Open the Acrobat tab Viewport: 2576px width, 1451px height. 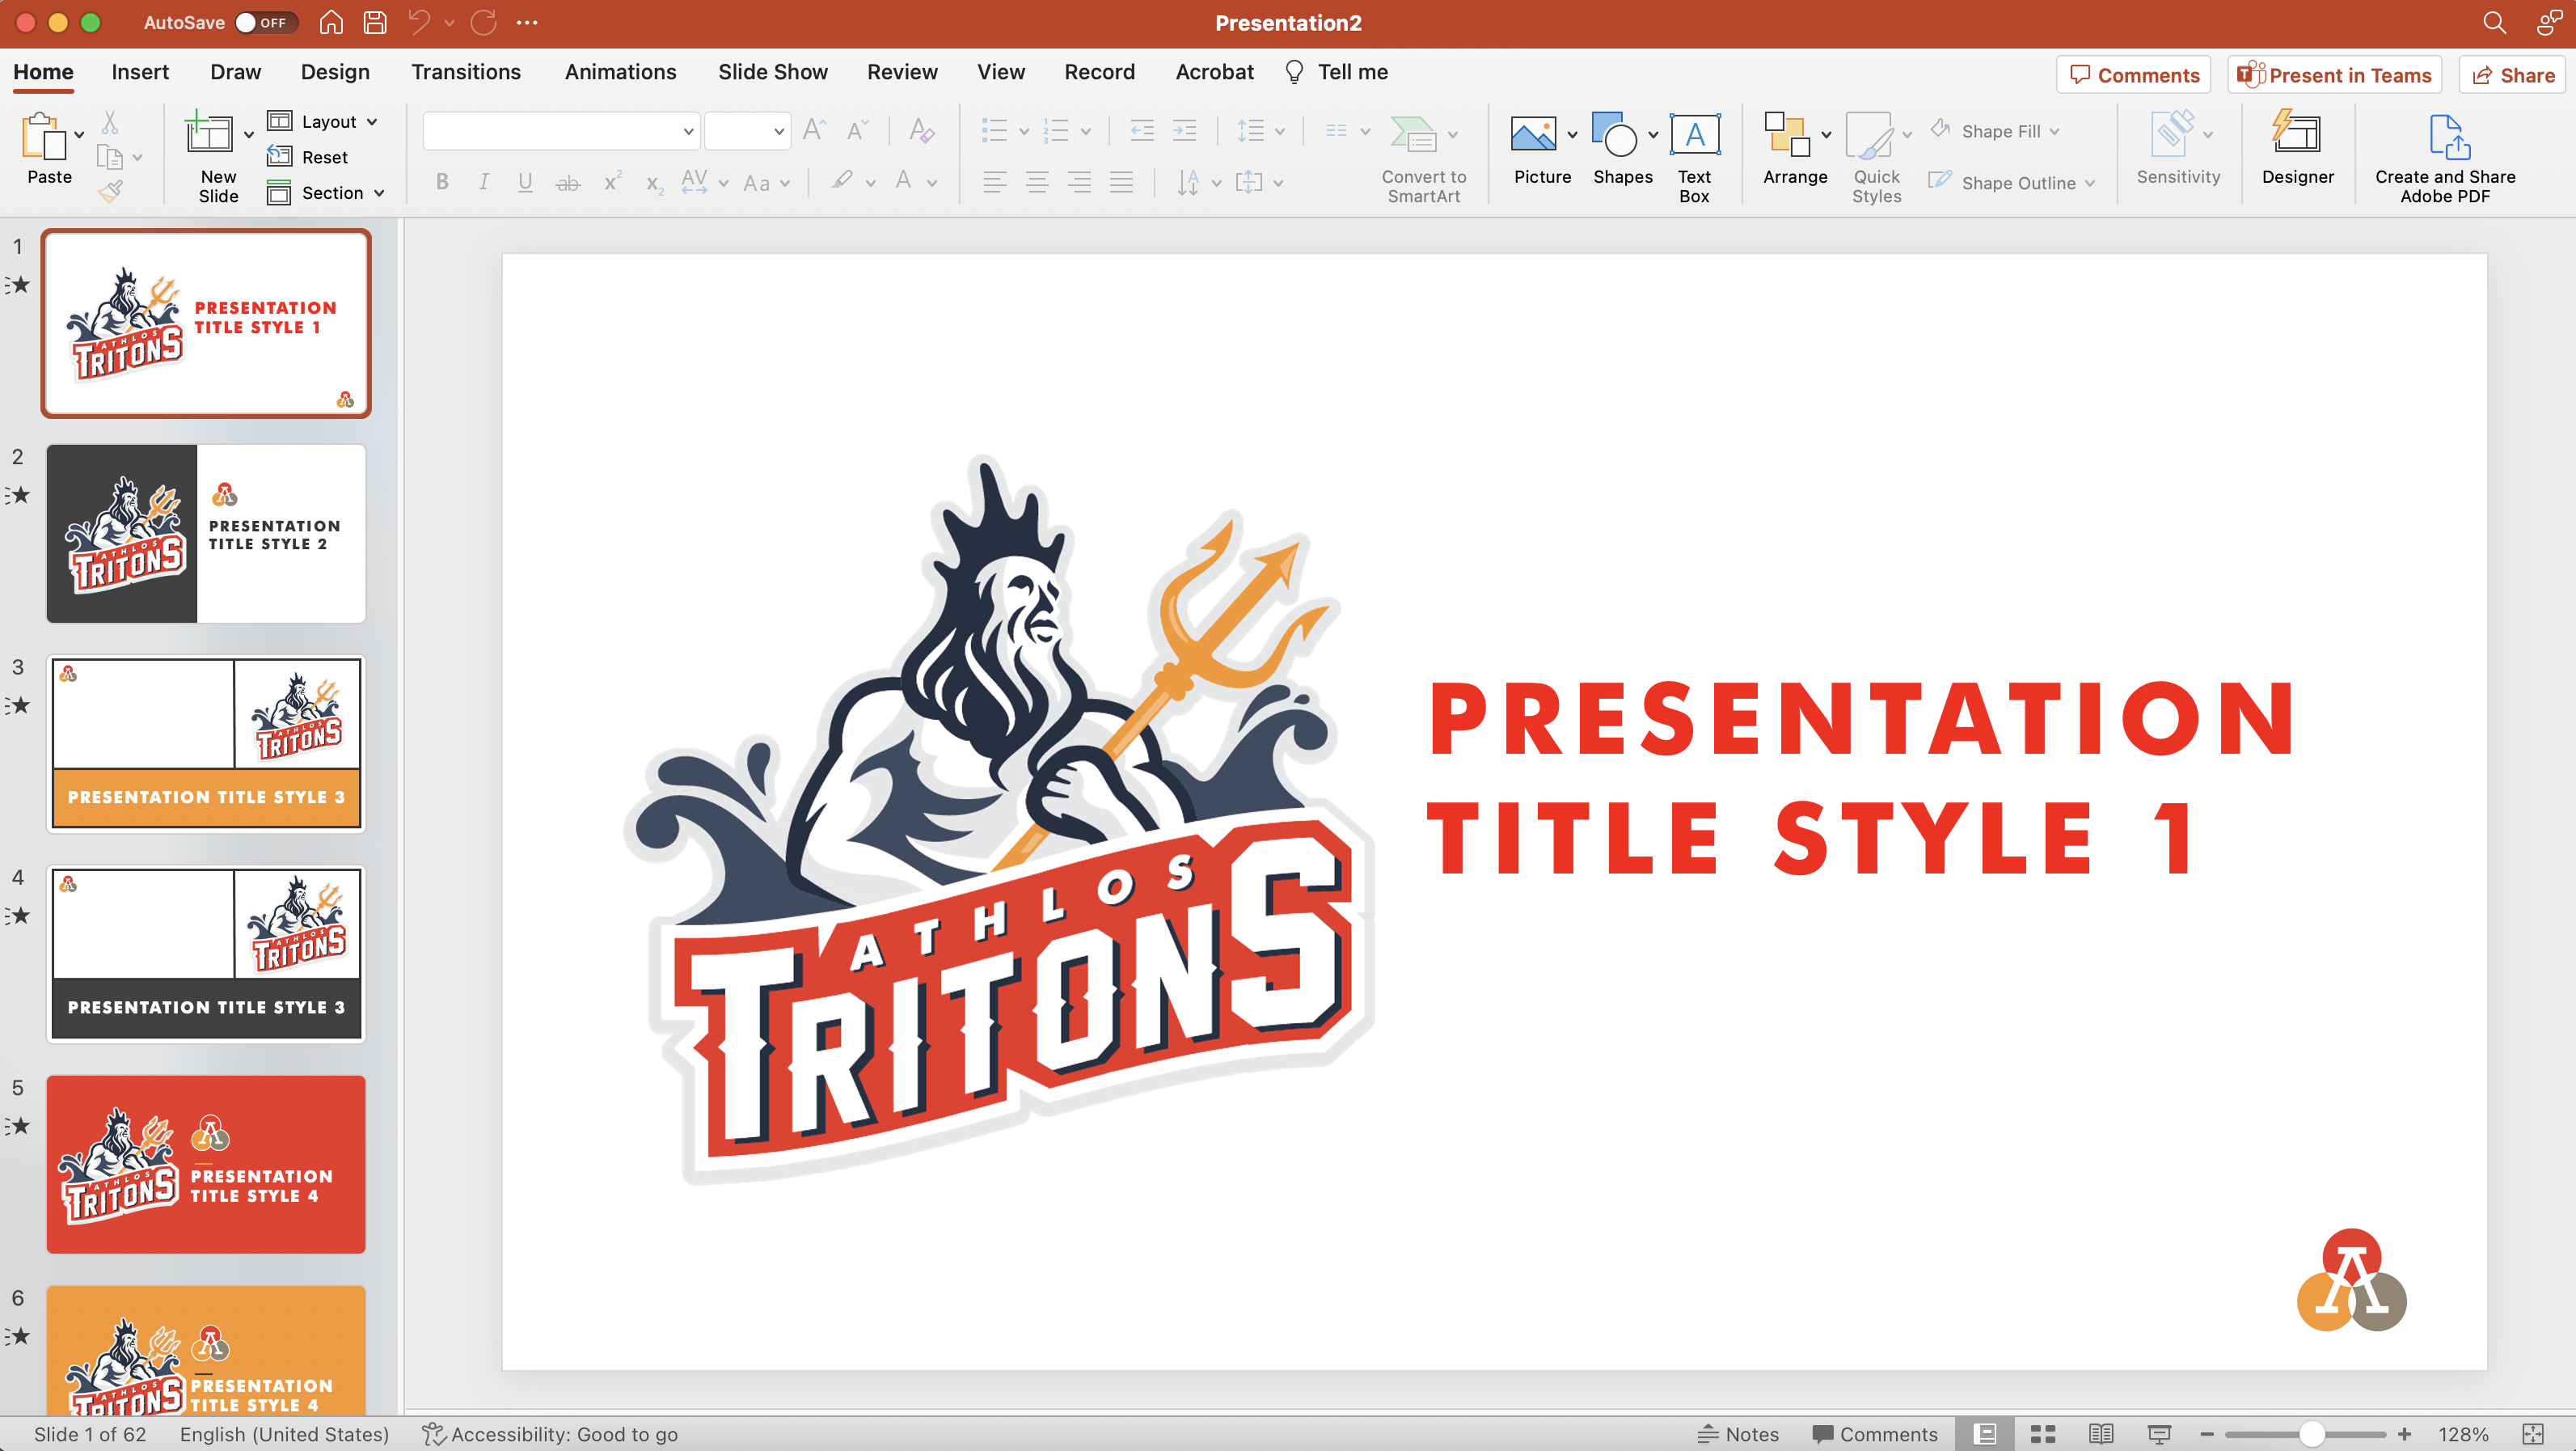pos(1214,72)
